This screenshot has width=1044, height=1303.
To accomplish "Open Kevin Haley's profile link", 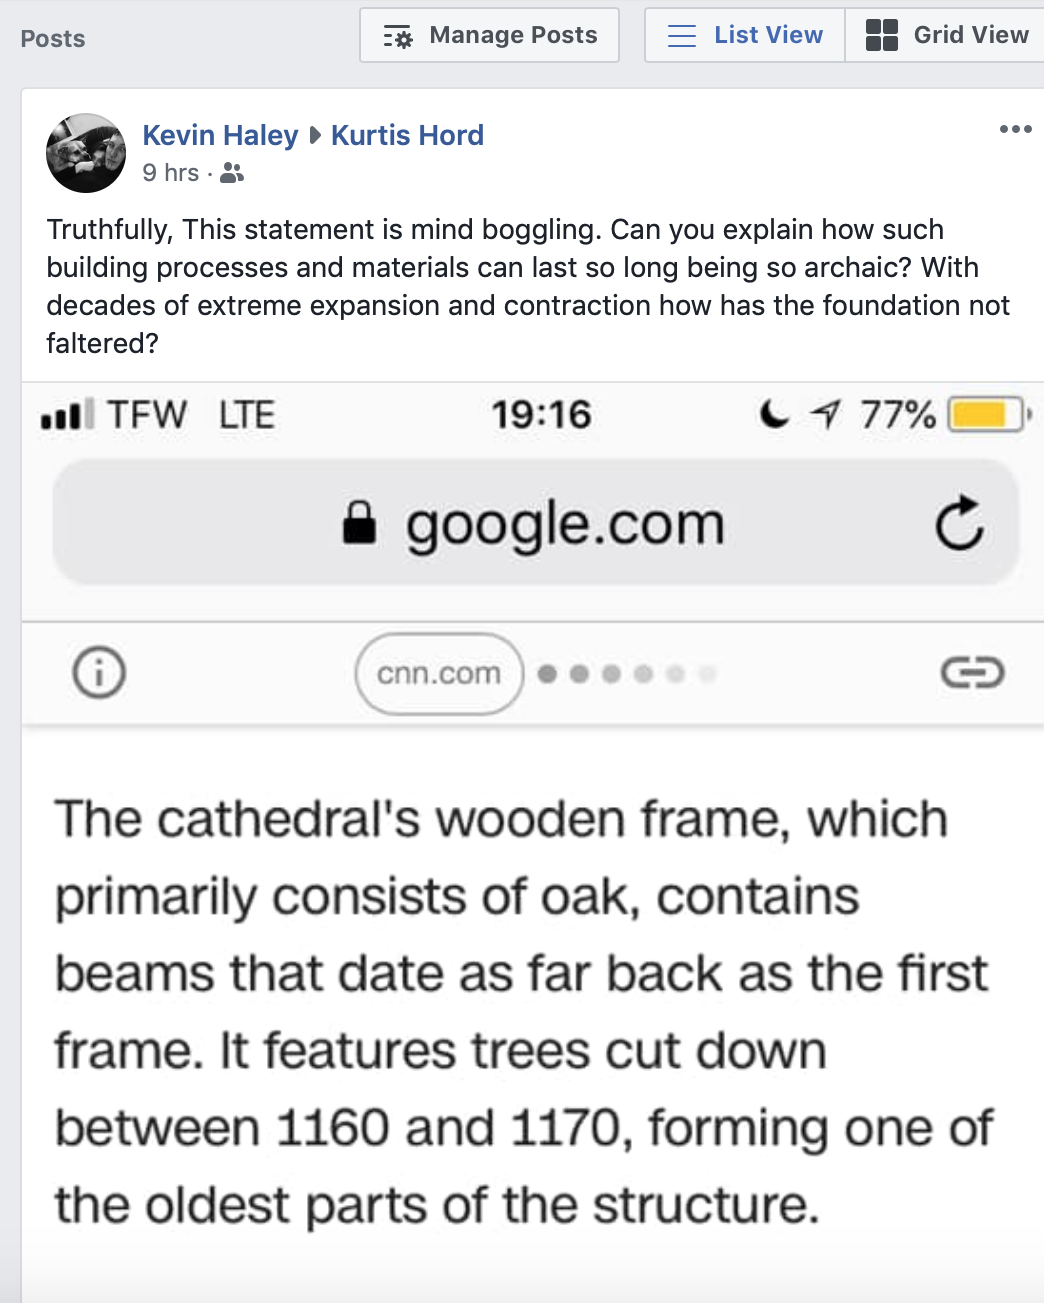I will 220,135.
